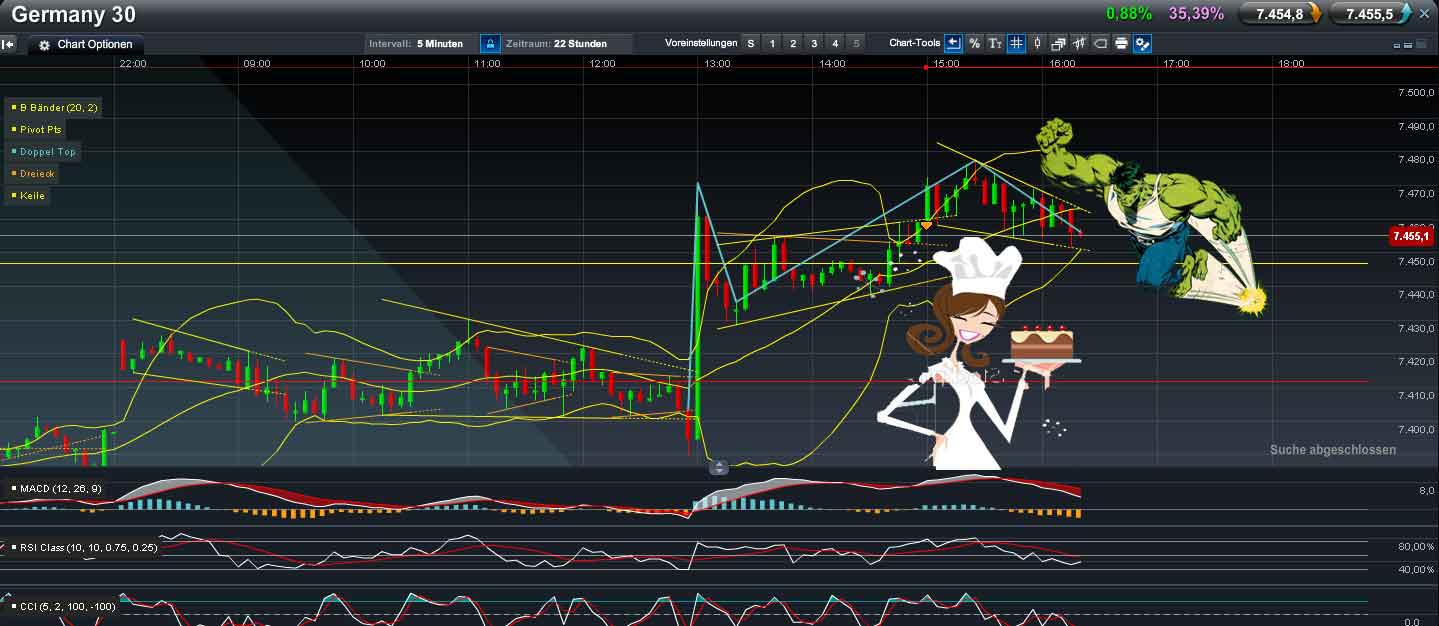1439x626 pixels.
Task: Click the sell price 7.454,8 button
Action: (x=1280, y=14)
